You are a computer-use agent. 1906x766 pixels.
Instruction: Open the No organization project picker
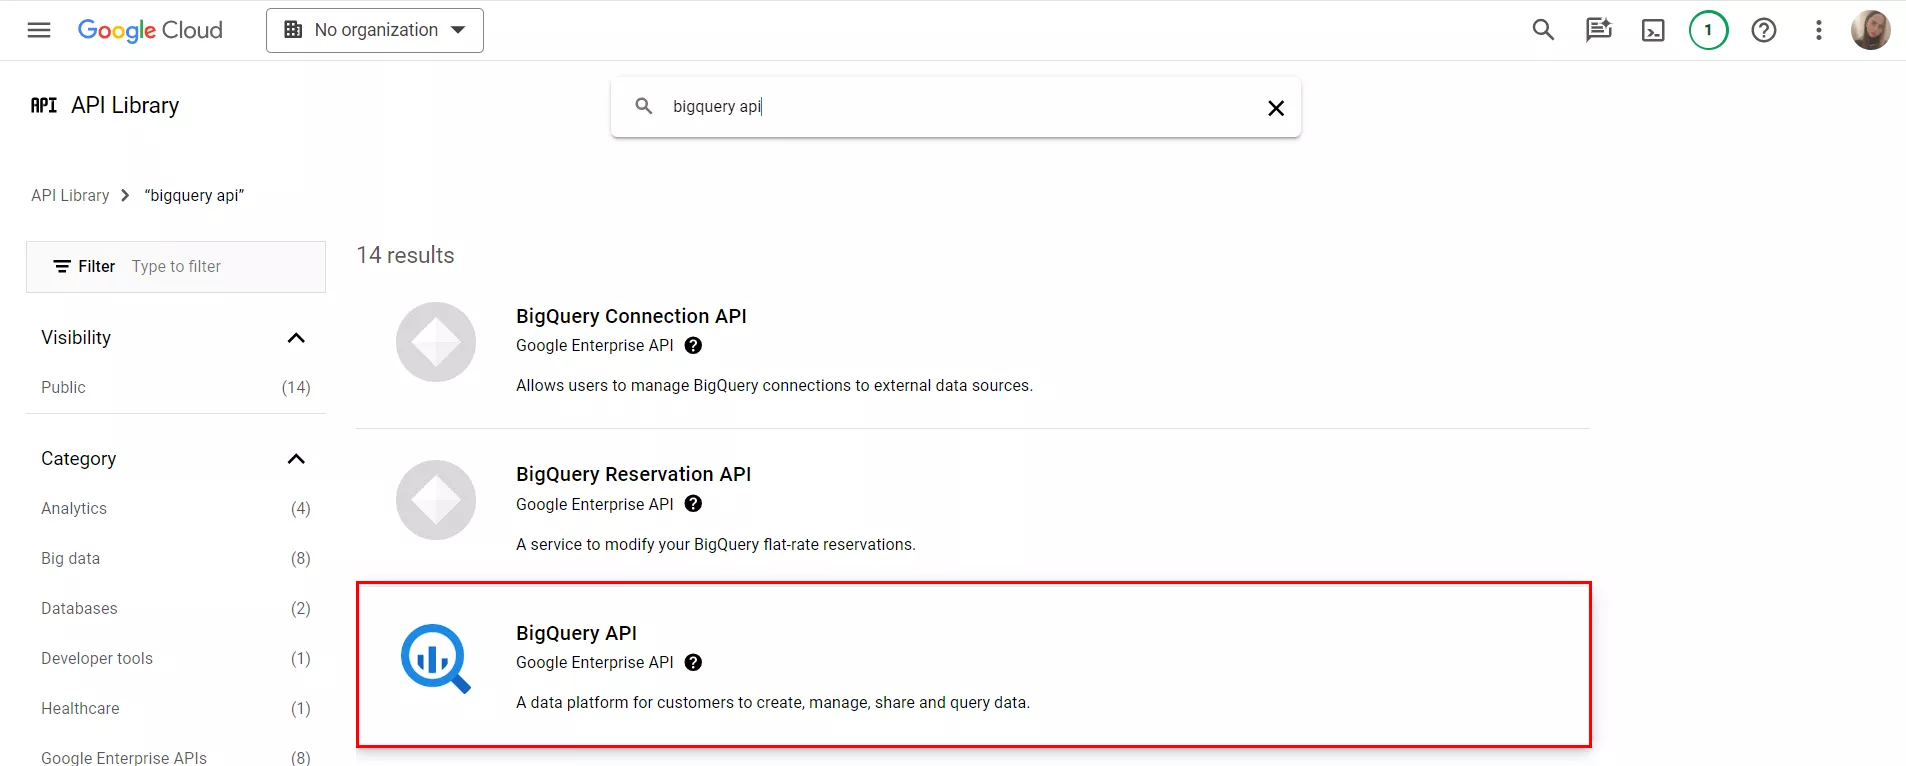[375, 30]
